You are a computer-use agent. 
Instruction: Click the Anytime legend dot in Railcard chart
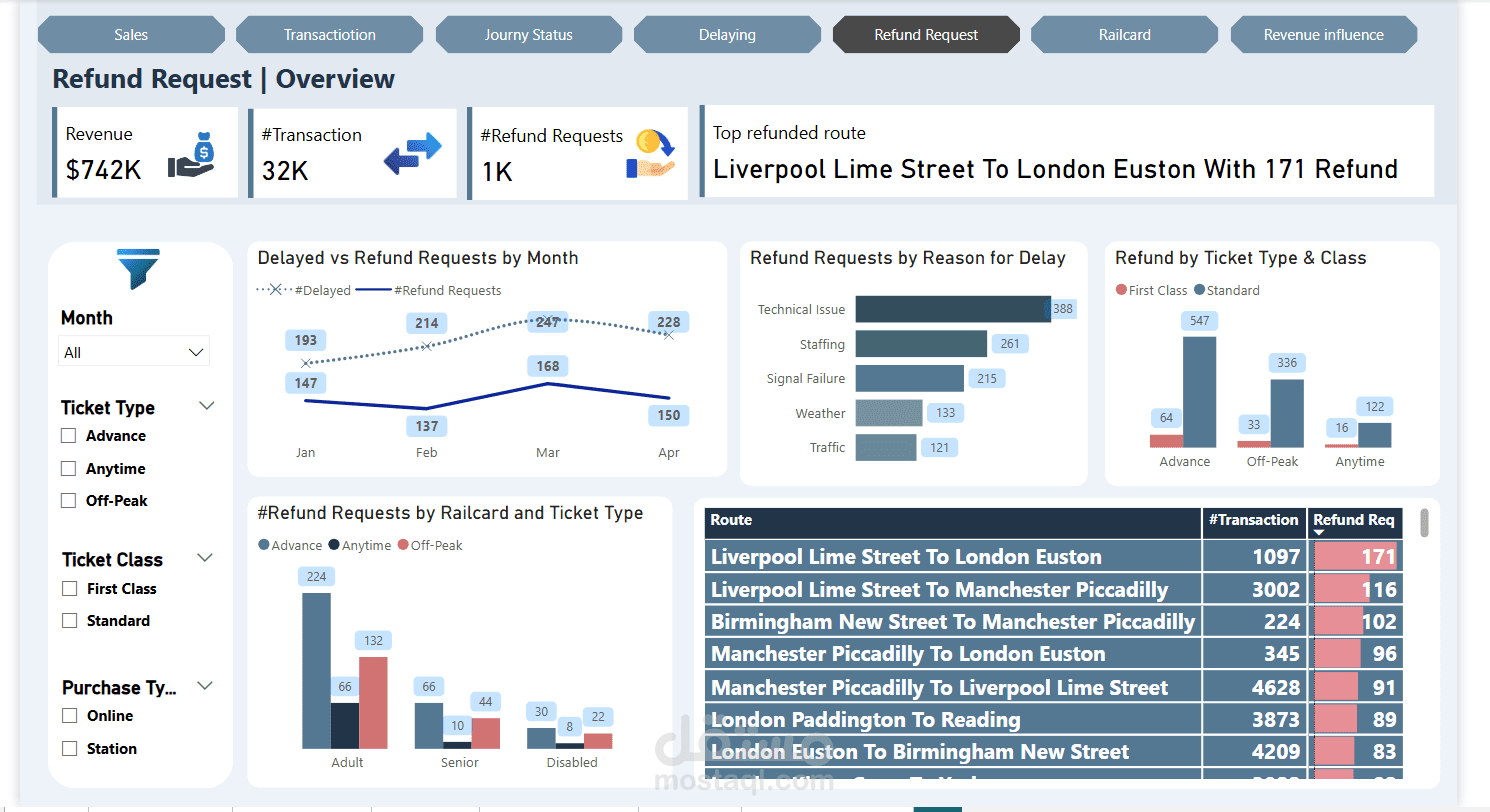334,545
